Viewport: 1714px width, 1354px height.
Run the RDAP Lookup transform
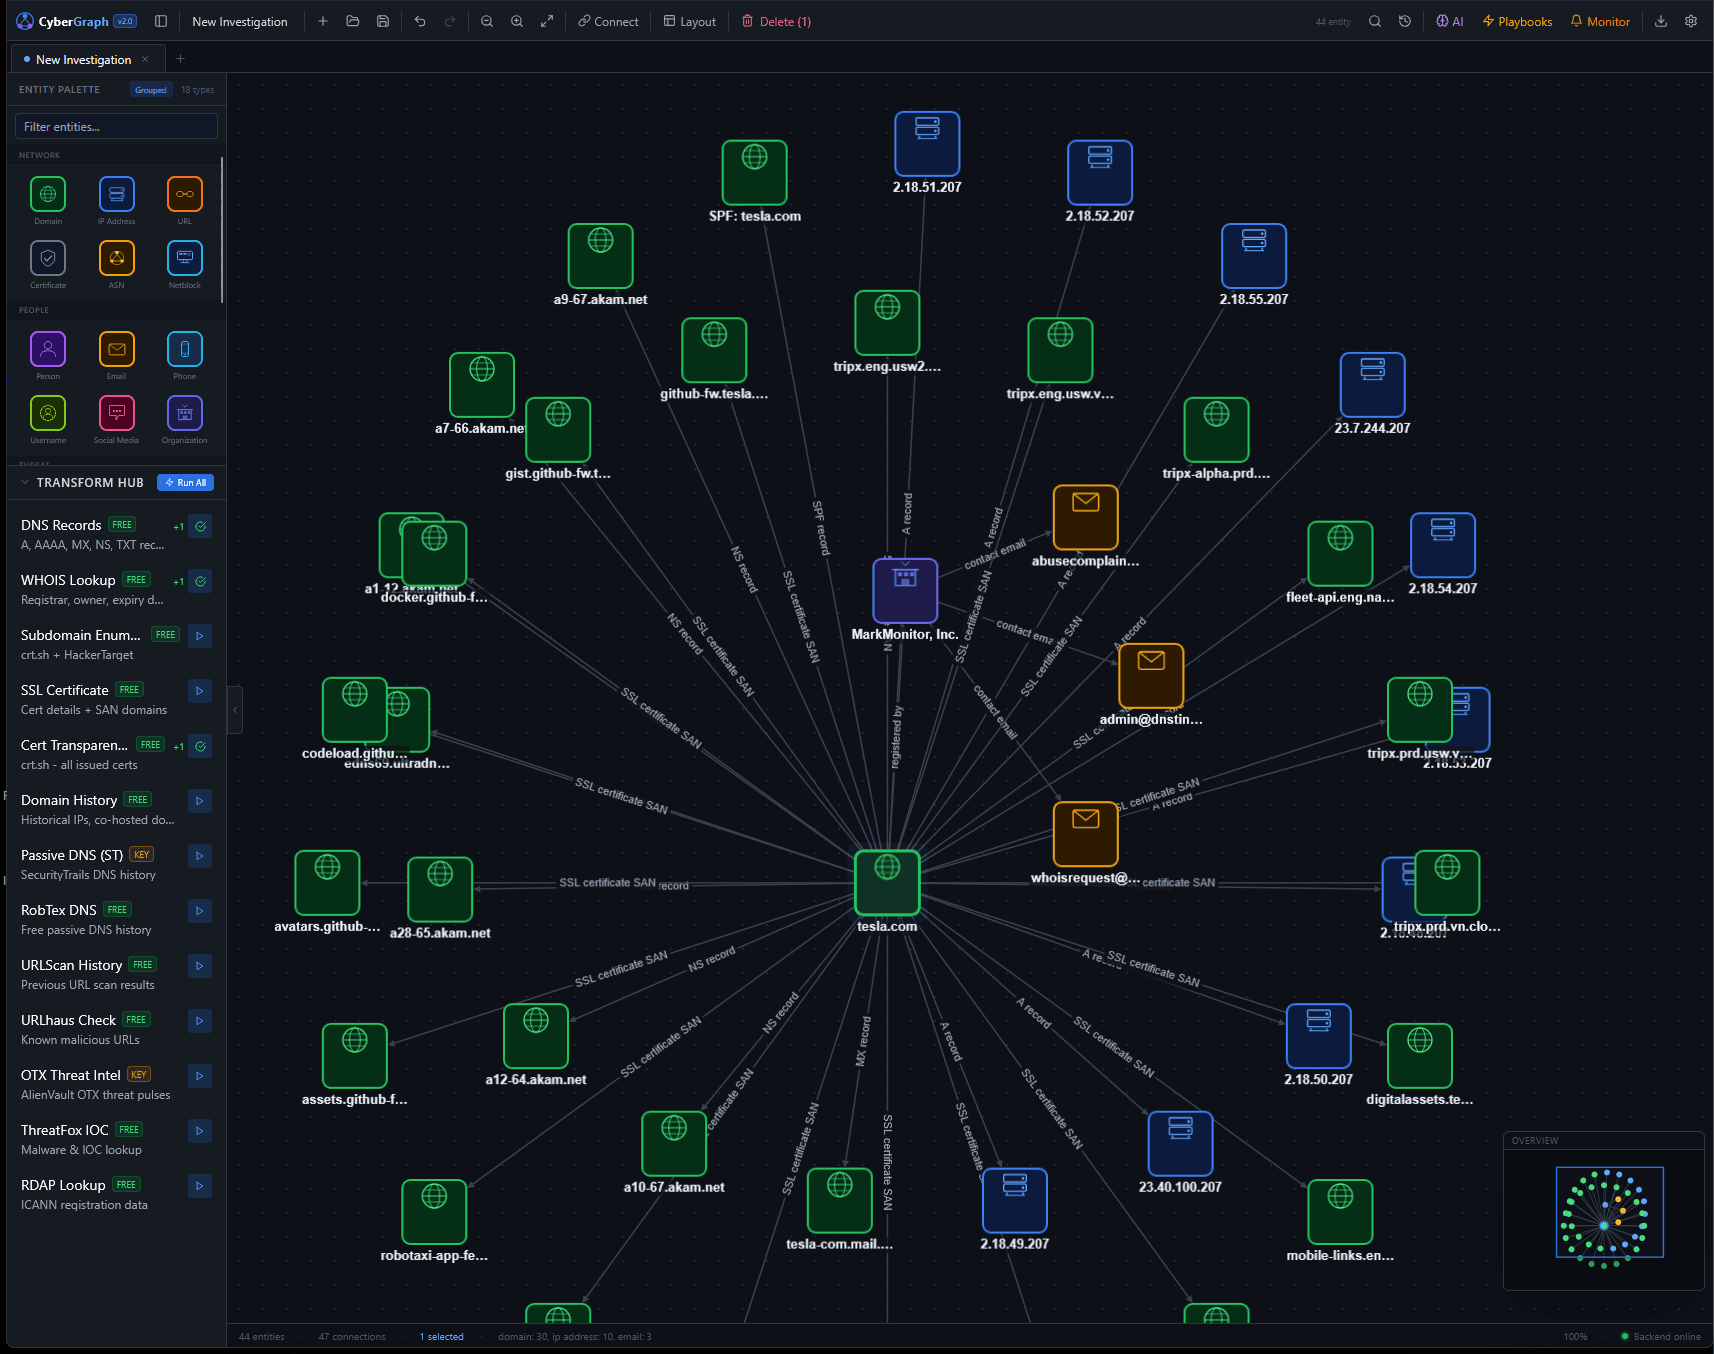coord(200,1186)
